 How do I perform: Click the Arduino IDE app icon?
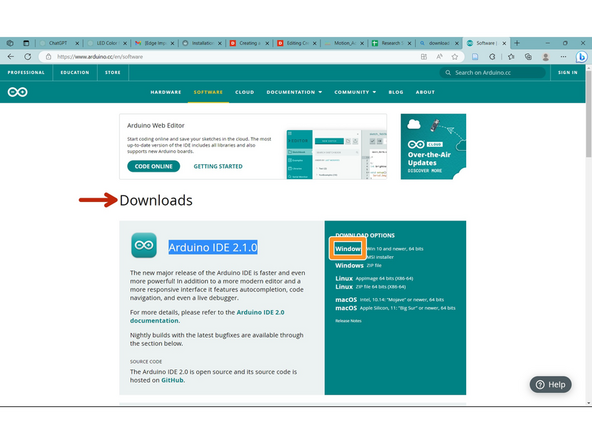144,245
